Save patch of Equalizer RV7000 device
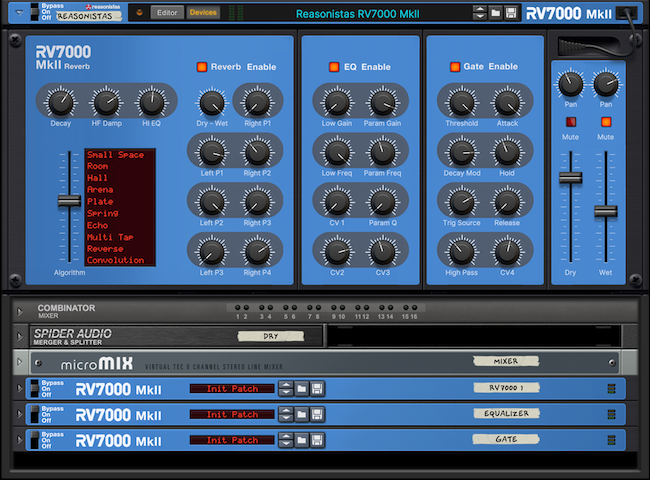The height and width of the screenshot is (480, 650). pos(317,415)
